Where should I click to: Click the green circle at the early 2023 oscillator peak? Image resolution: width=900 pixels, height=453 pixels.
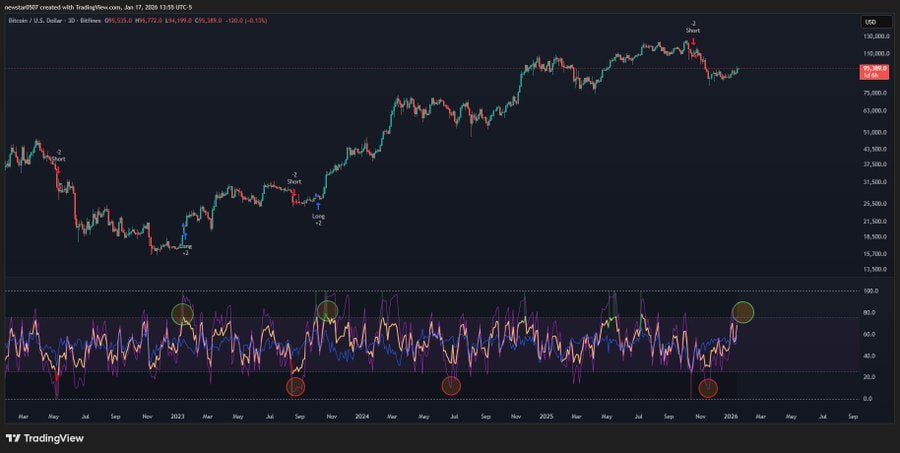(x=181, y=314)
